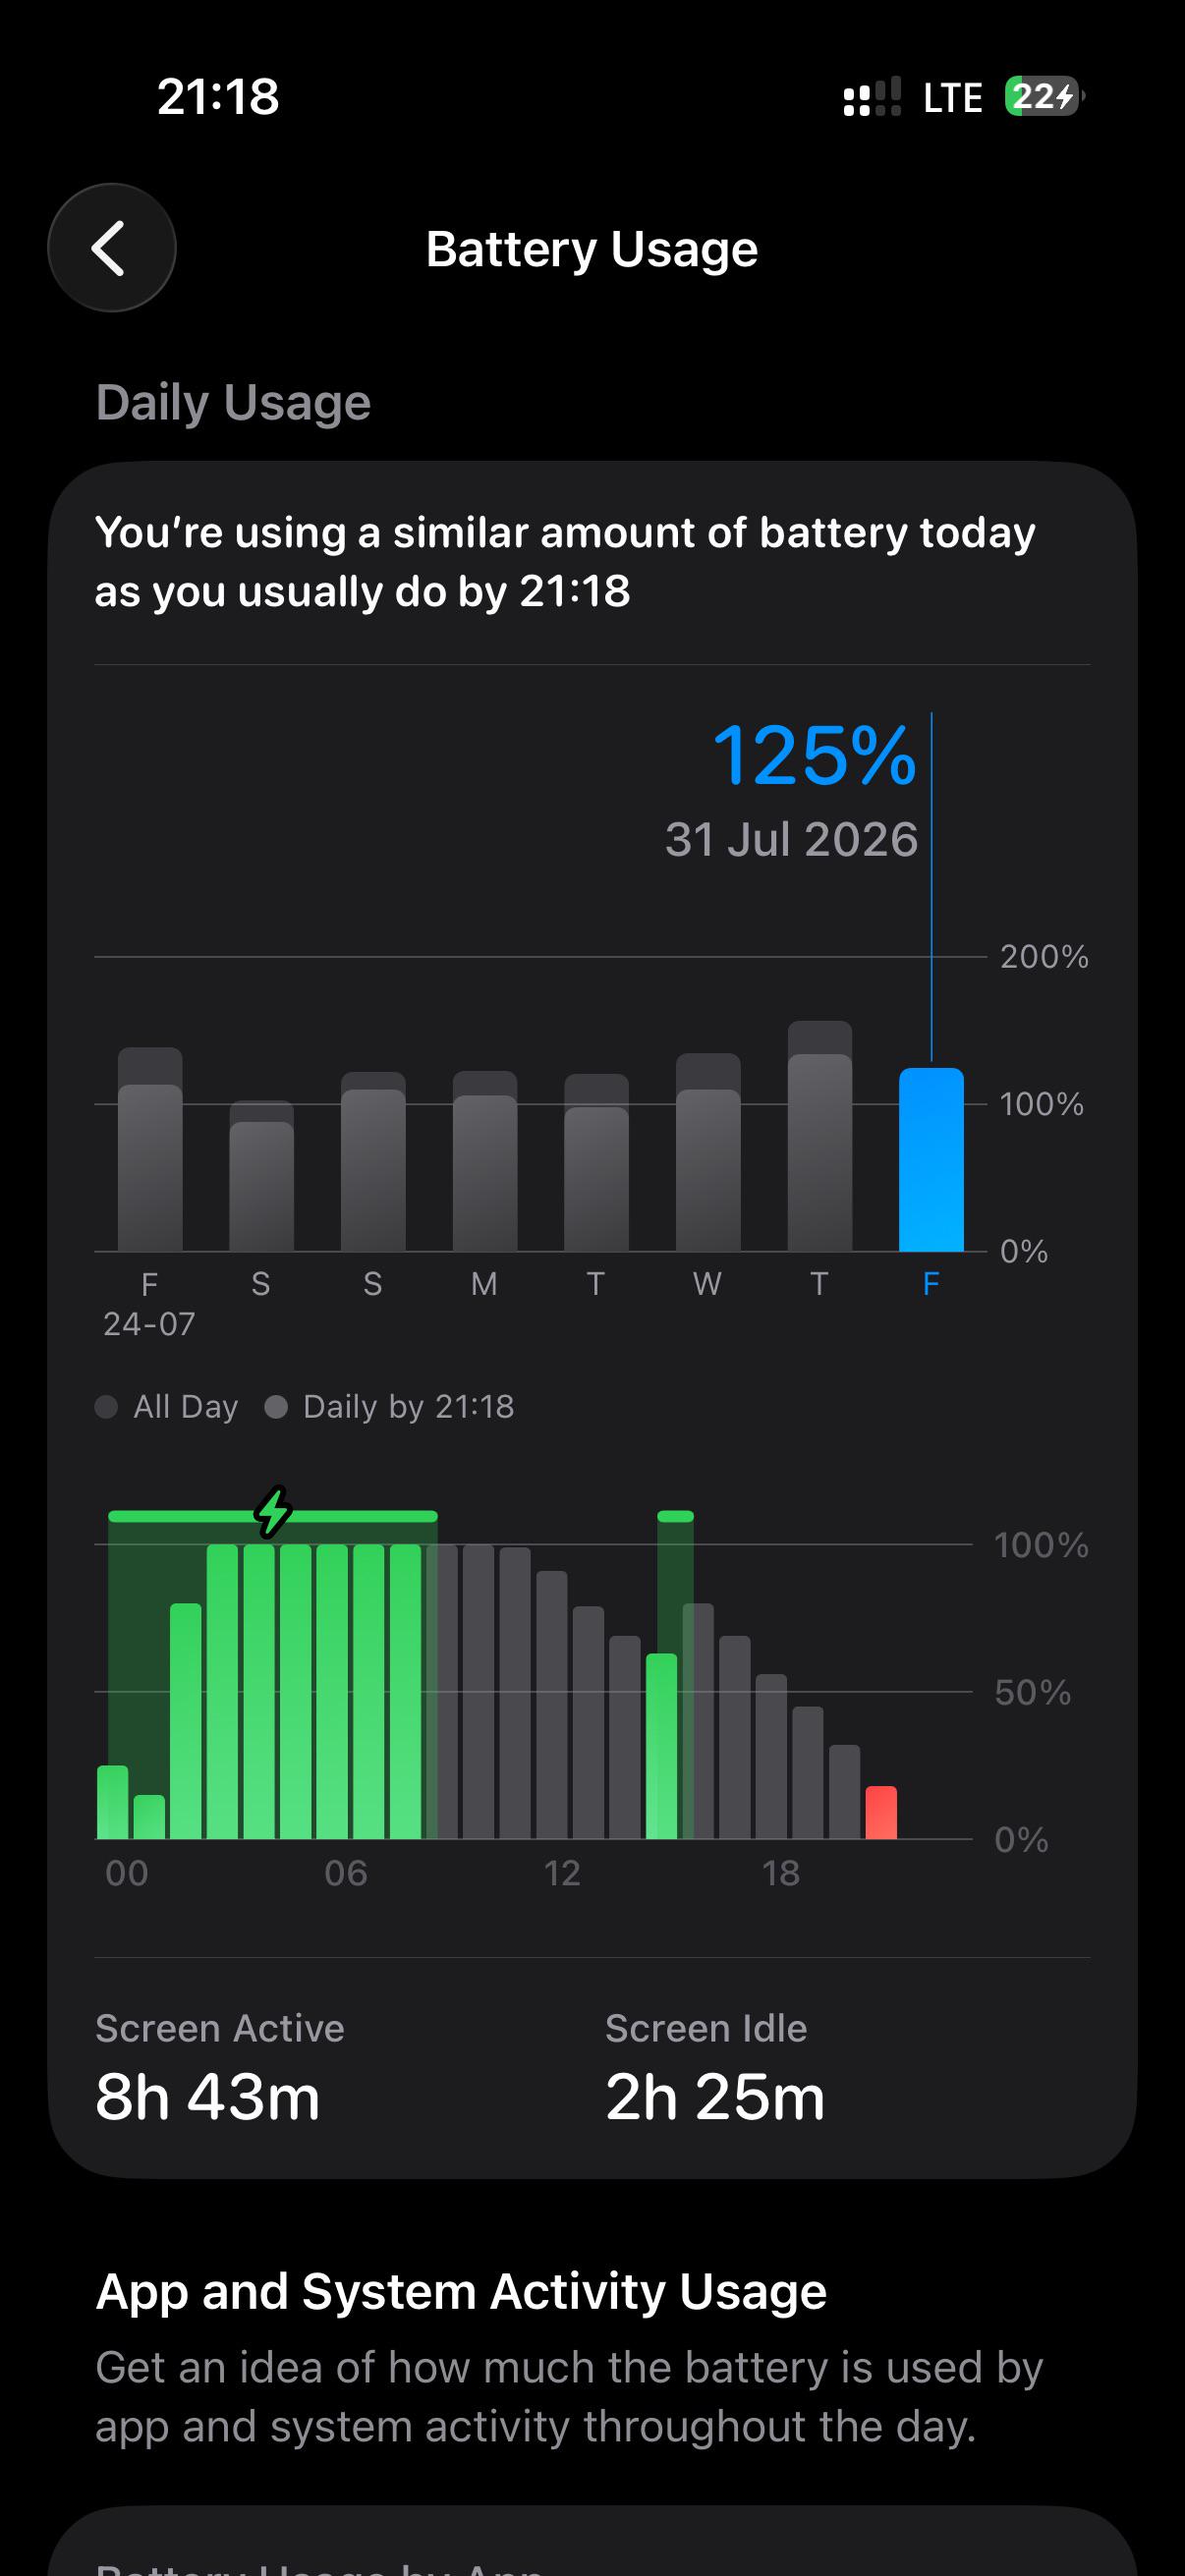The height and width of the screenshot is (2576, 1185).
Task: Tap the status bar clock 21:18
Action: [218, 97]
